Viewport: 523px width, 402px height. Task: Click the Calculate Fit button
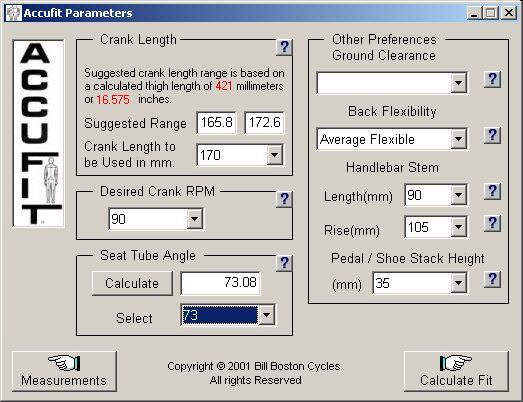coord(456,371)
